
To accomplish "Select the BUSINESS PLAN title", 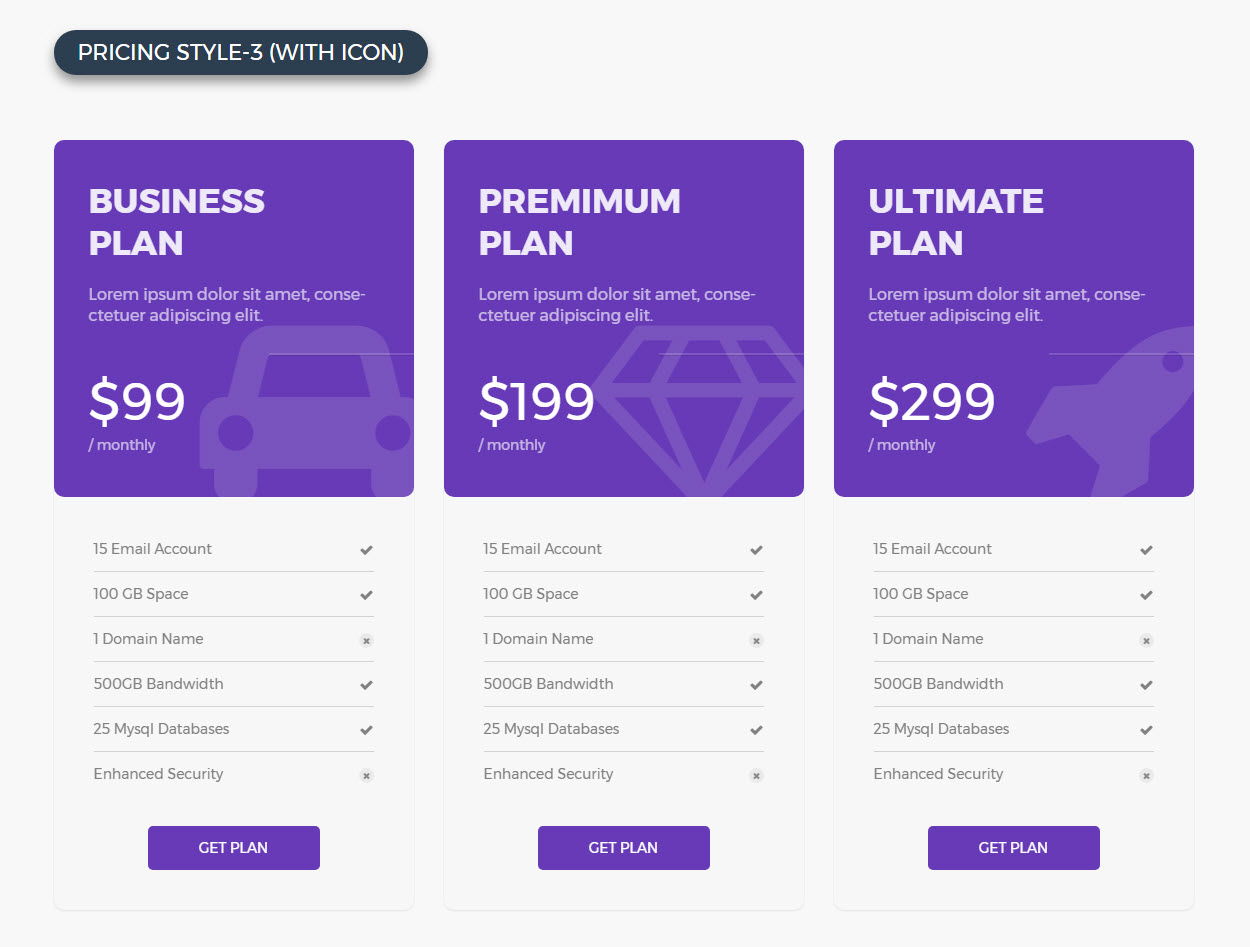I will tap(176, 221).
